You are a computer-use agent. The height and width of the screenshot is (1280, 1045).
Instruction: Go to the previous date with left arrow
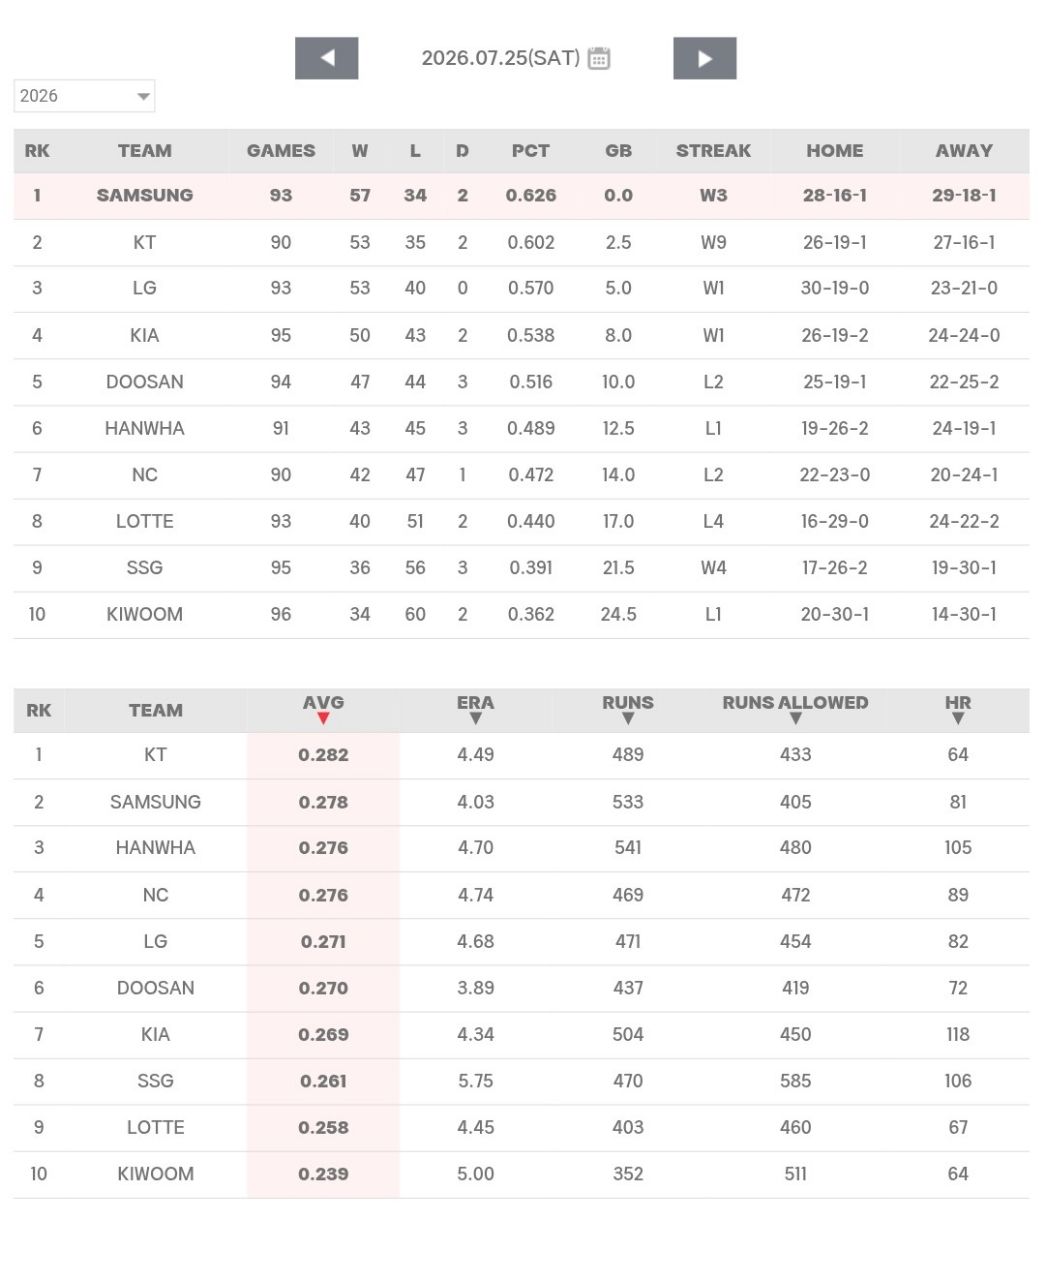(326, 58)
